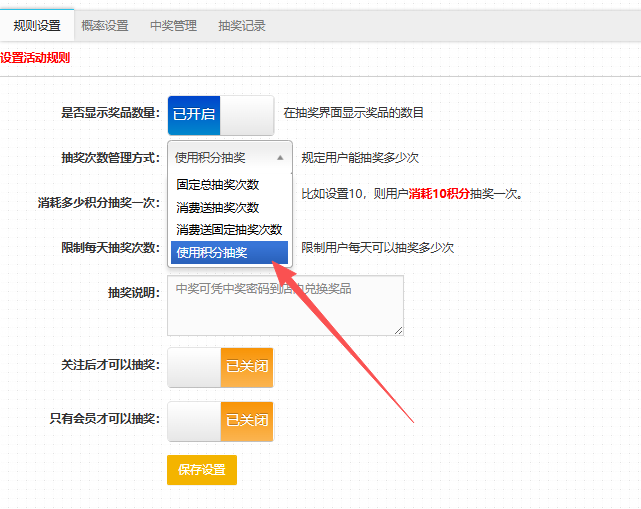641x509 pixels.
Task: Click the 限制每天抽奖次数 label
Action: tap(110, 248)
